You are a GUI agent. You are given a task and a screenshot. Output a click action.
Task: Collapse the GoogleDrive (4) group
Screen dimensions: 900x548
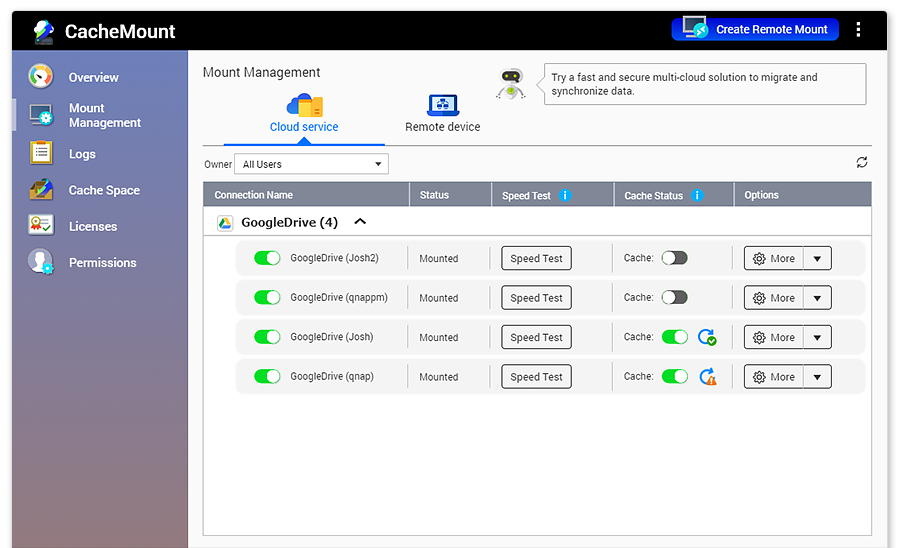[360, 222]
